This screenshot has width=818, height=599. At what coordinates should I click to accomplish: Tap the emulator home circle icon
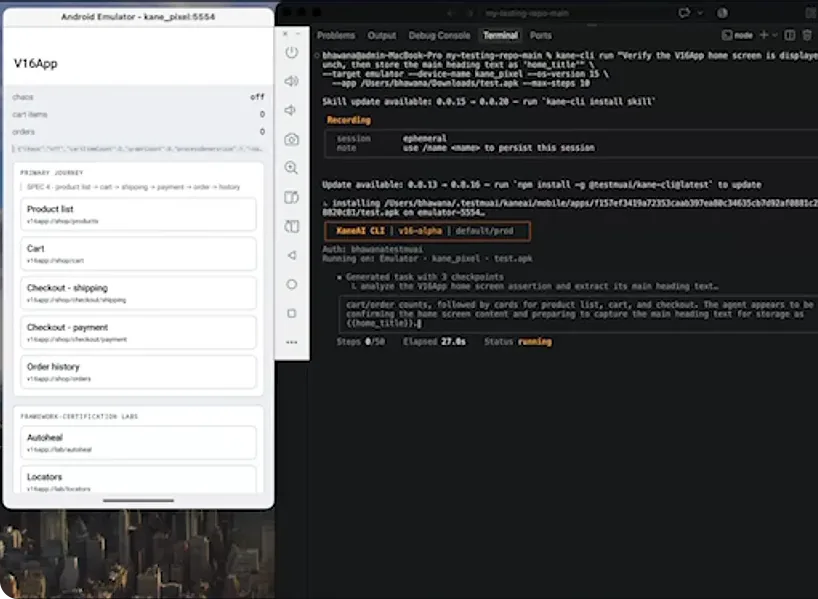pos(292,284)
